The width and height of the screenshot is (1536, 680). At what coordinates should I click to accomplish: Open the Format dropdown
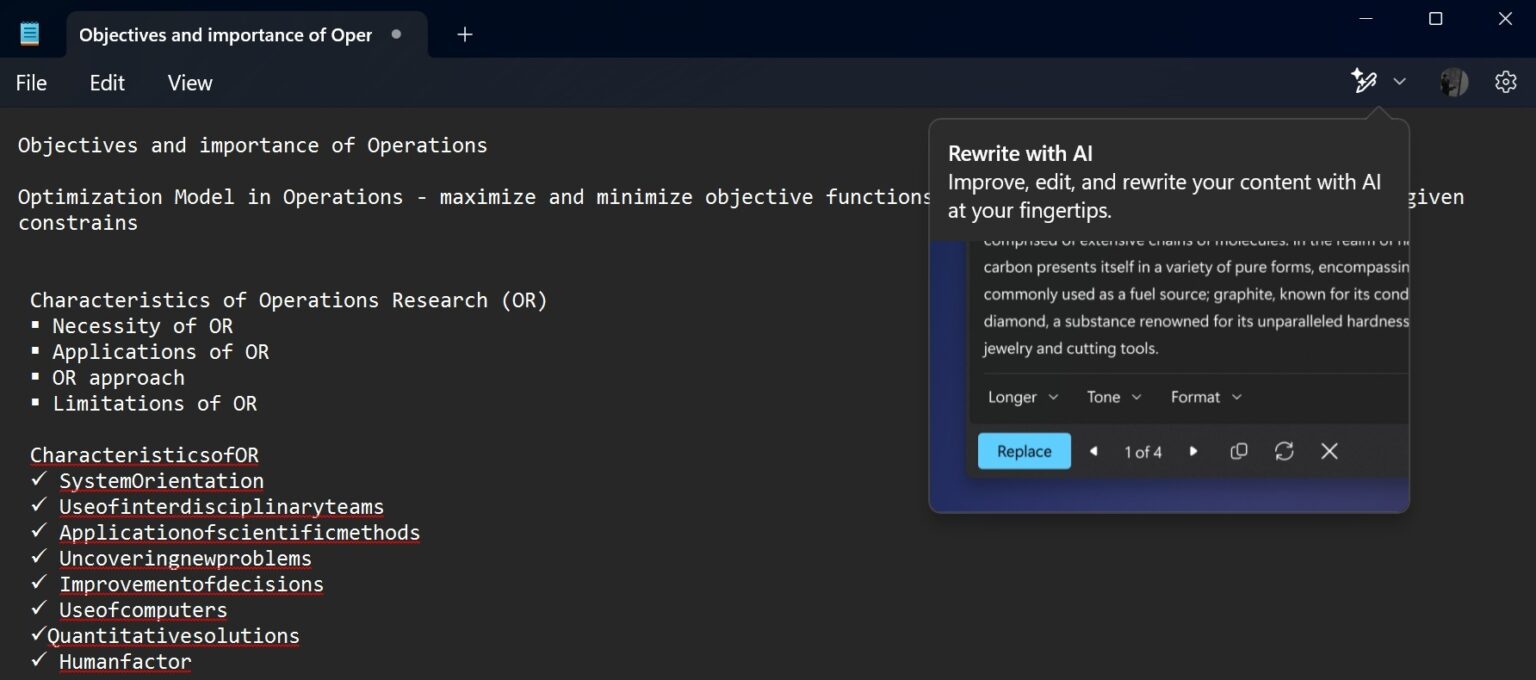(1205, 397)
